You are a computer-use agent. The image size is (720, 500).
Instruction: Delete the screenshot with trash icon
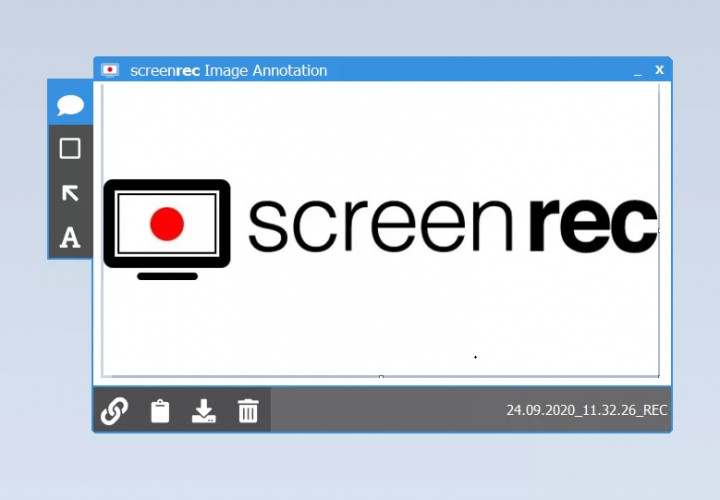point(248,410)
